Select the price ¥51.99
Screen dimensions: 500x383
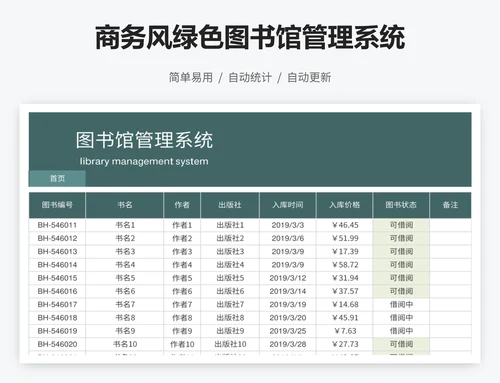tap(345, 238)
